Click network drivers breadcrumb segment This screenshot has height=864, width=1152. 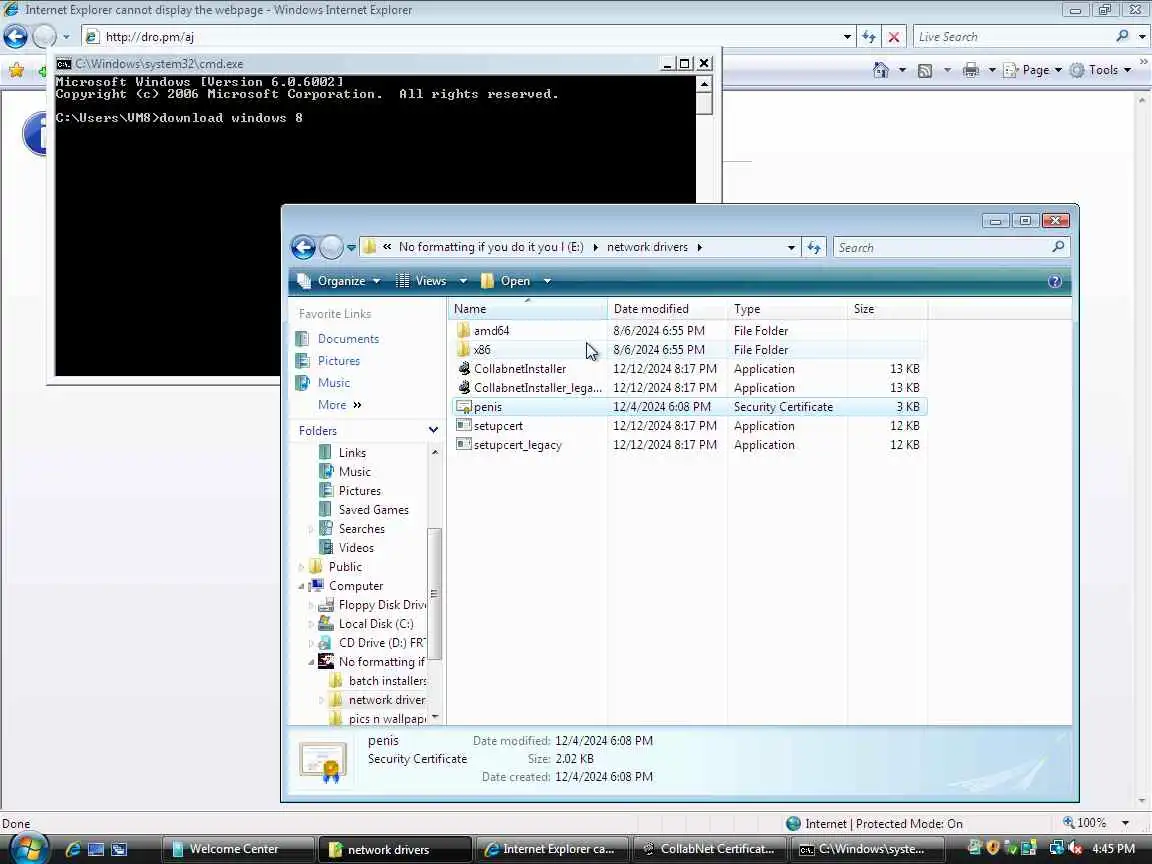click(x=647, y=247)
